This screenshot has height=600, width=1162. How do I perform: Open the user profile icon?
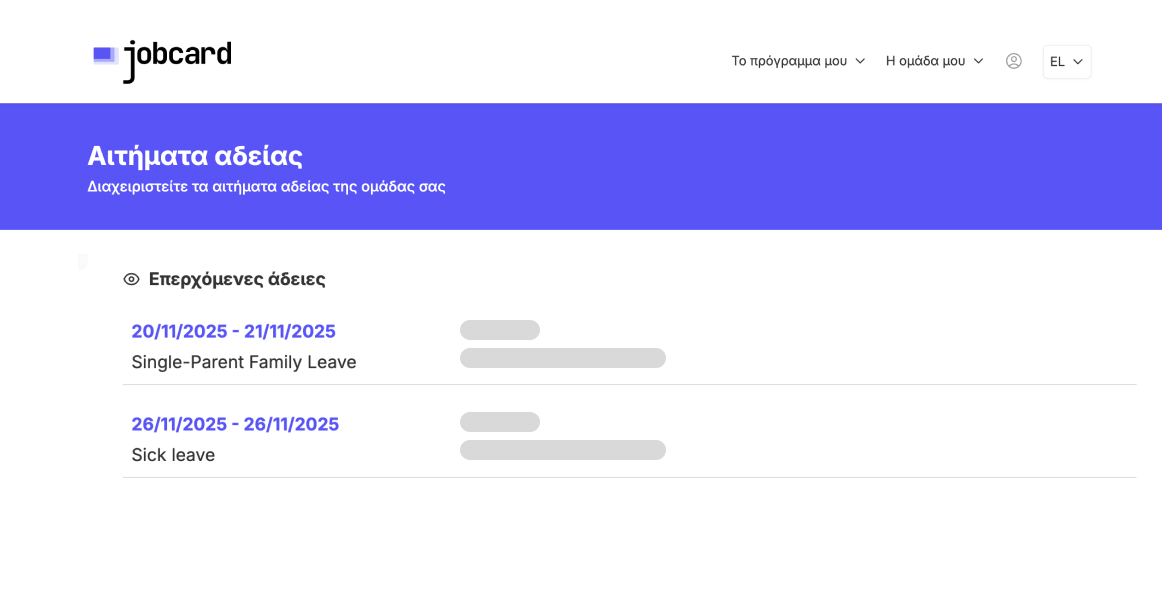pos(1013,61)
